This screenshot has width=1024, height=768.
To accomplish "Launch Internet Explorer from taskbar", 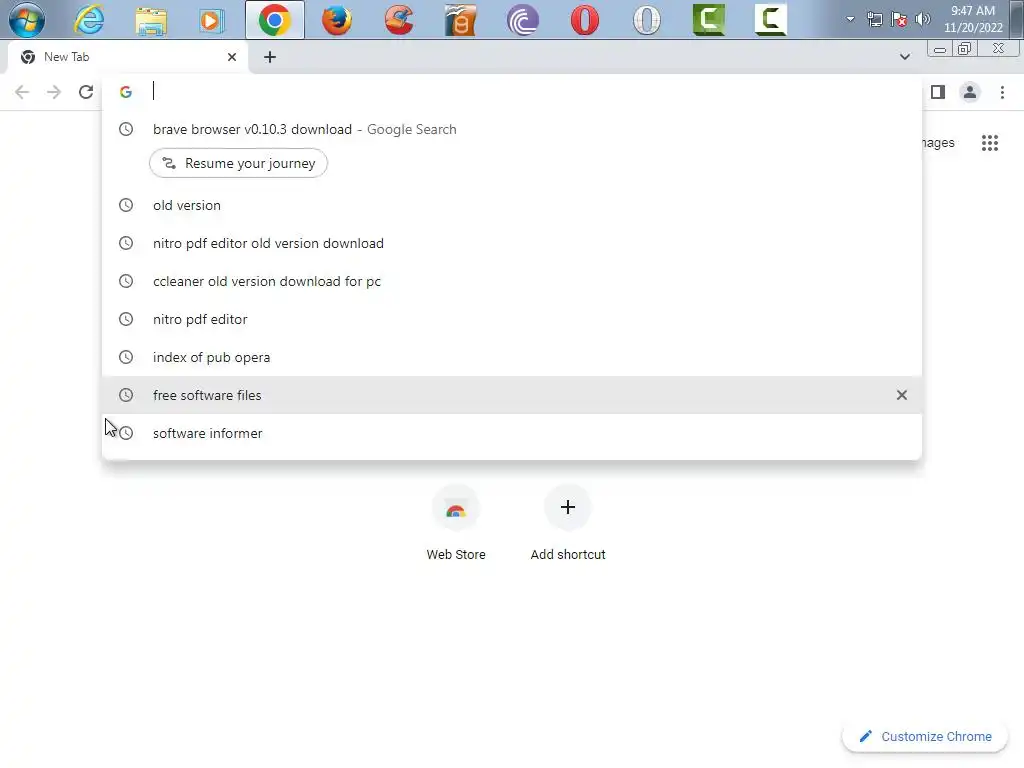I will coord(89,20).
